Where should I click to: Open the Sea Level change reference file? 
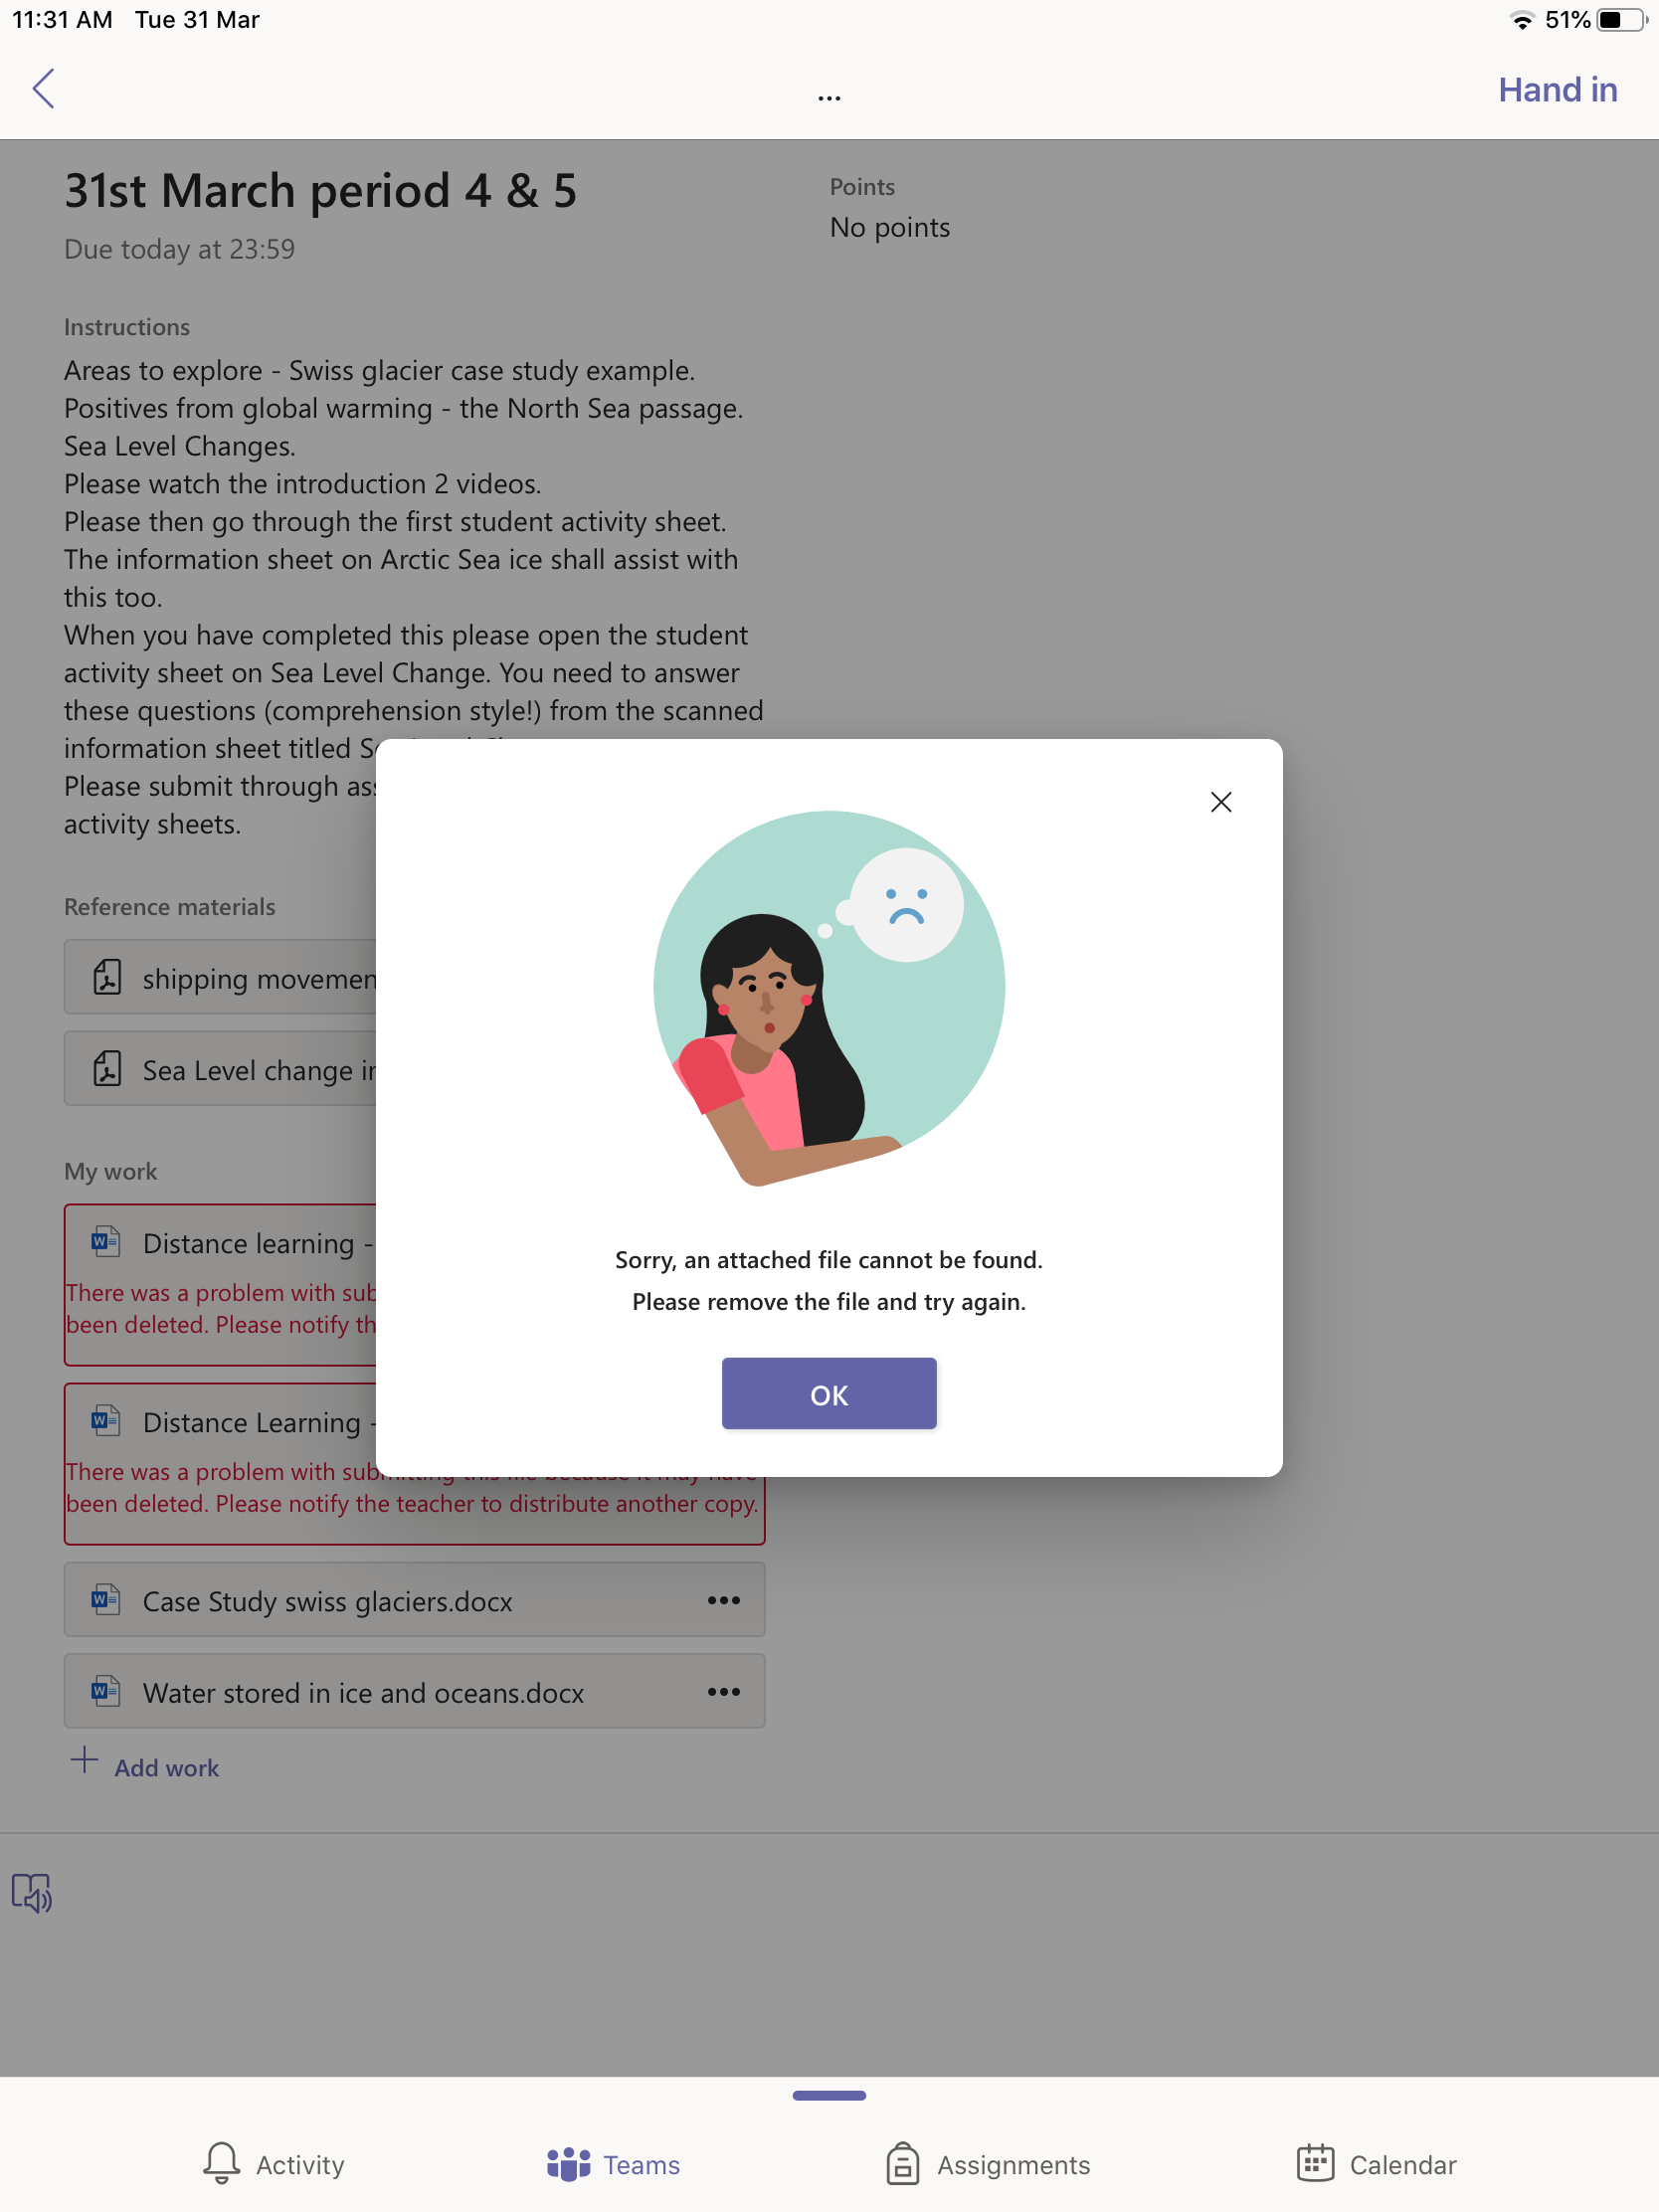pos(220,1069)
